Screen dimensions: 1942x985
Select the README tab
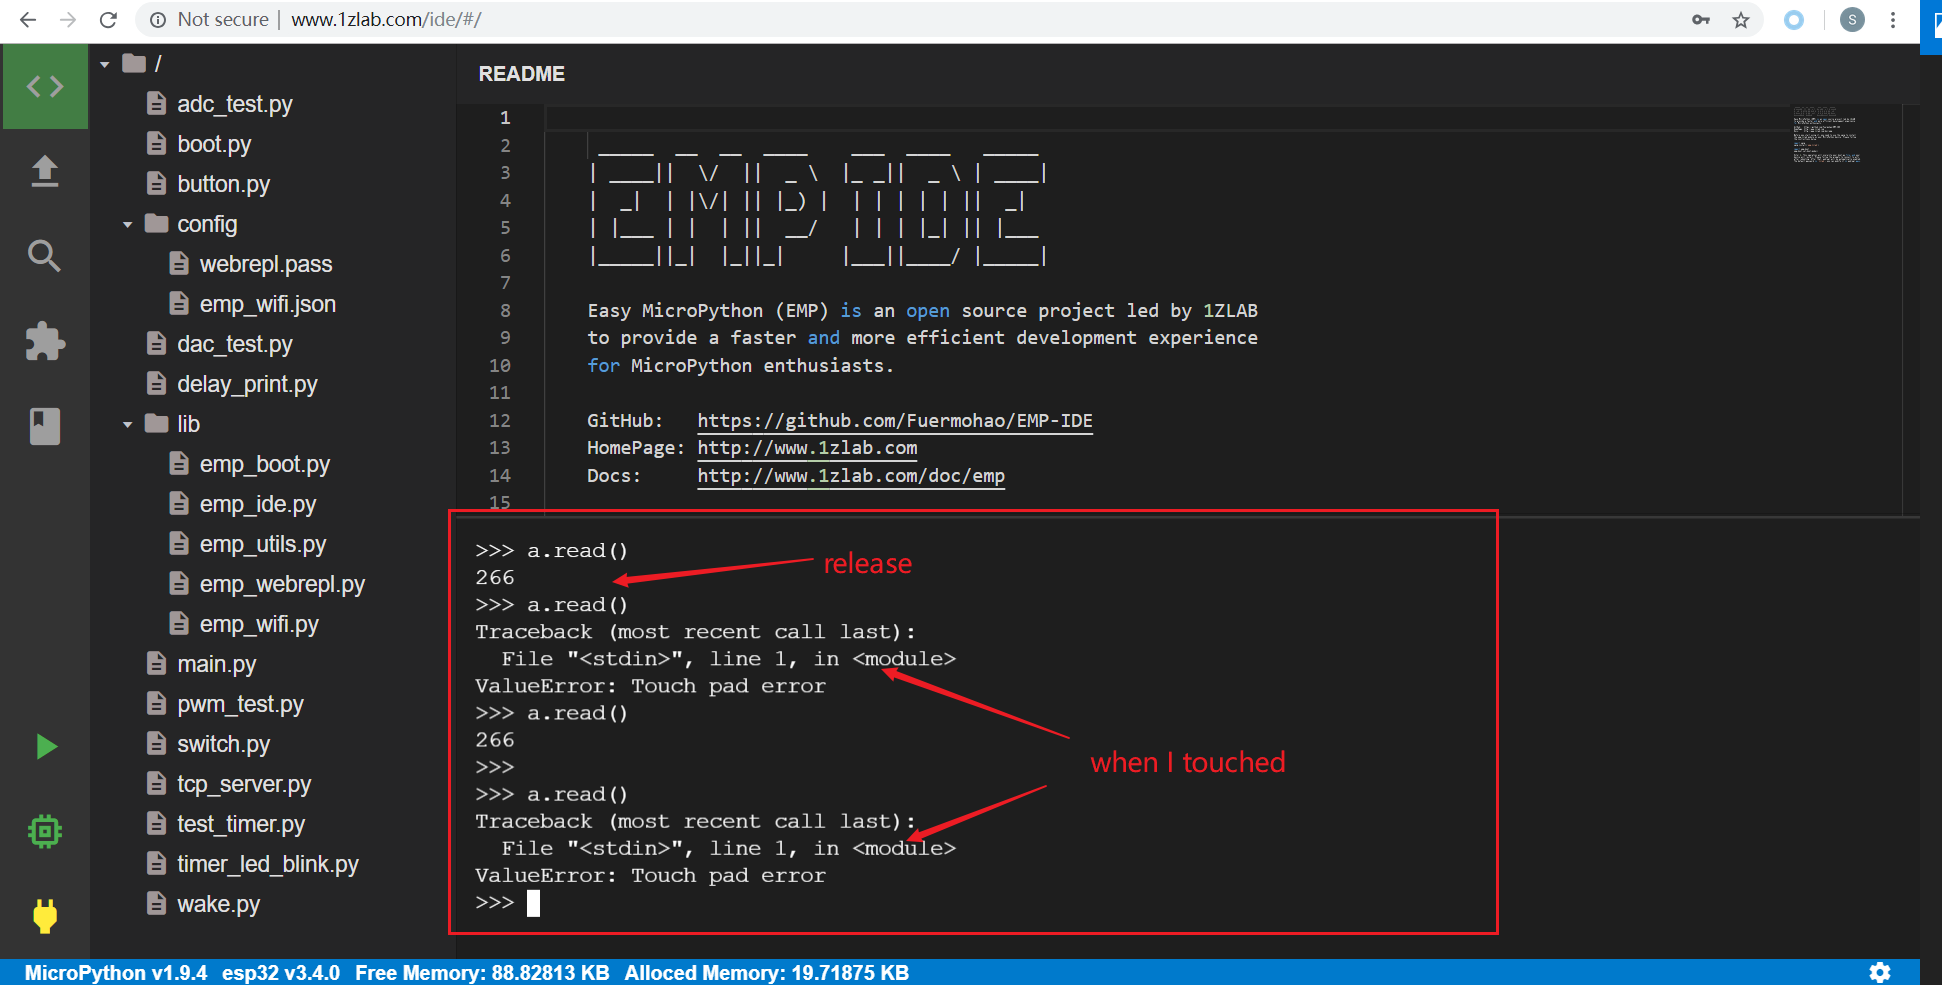pos(521,73)
